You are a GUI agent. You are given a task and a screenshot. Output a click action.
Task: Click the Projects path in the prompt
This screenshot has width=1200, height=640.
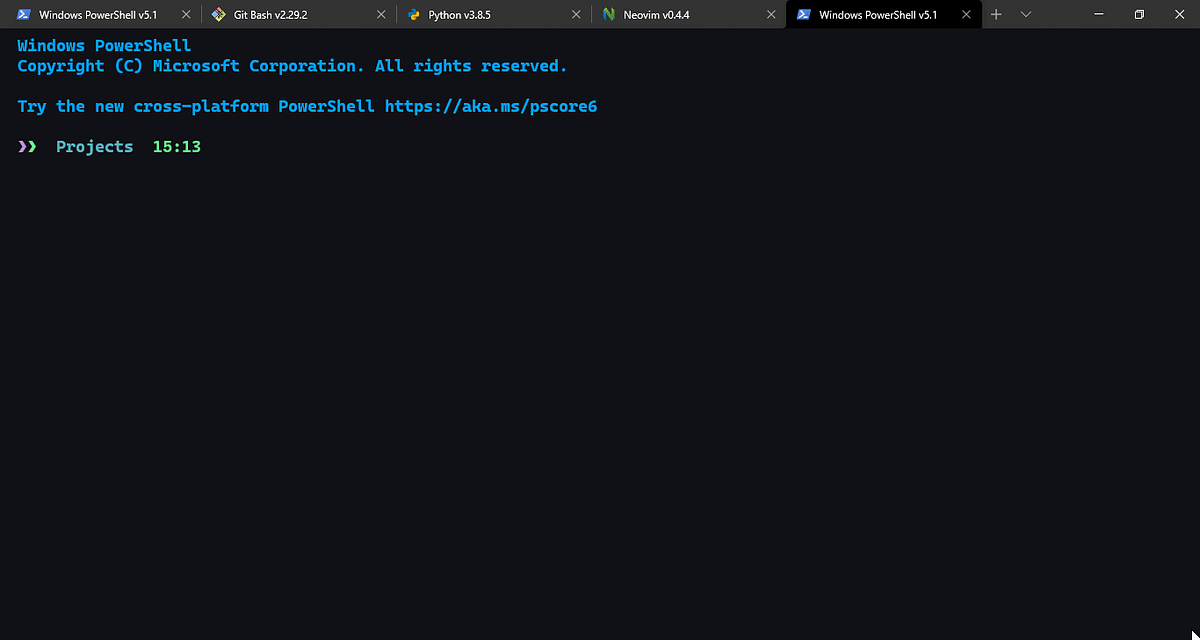(x=94, y=146)
